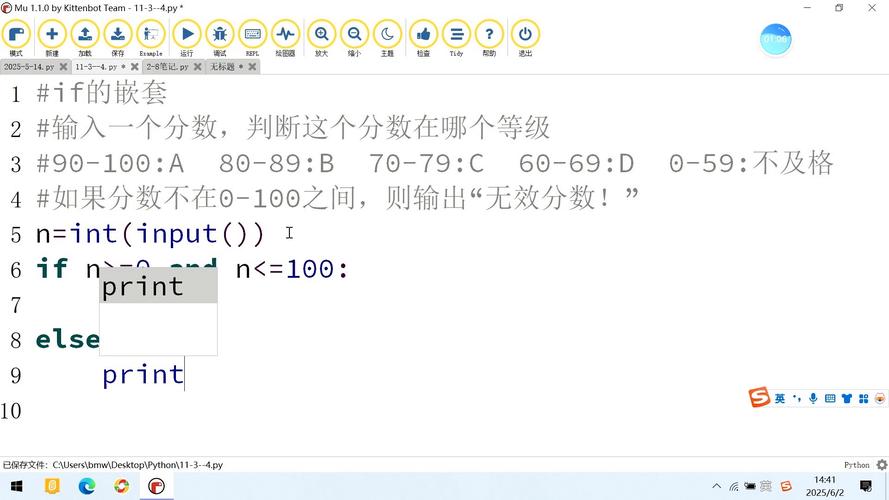
Task: Click the saved file path status message
Action: 113,465
